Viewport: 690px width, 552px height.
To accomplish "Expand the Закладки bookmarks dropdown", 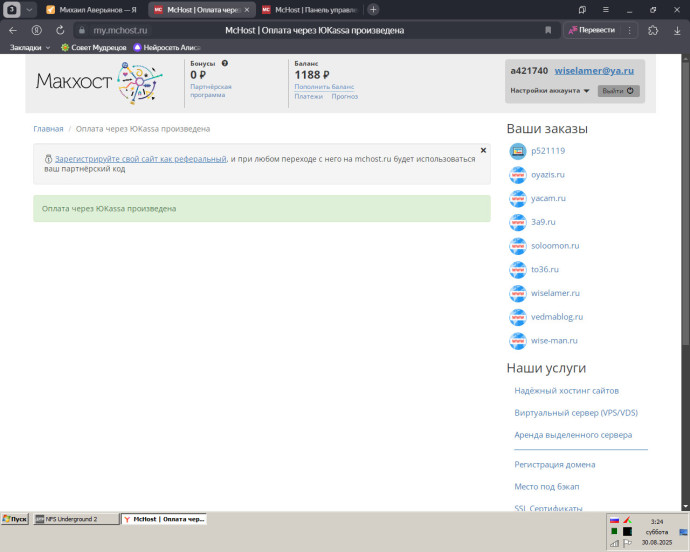I will (x=30, y=48).
